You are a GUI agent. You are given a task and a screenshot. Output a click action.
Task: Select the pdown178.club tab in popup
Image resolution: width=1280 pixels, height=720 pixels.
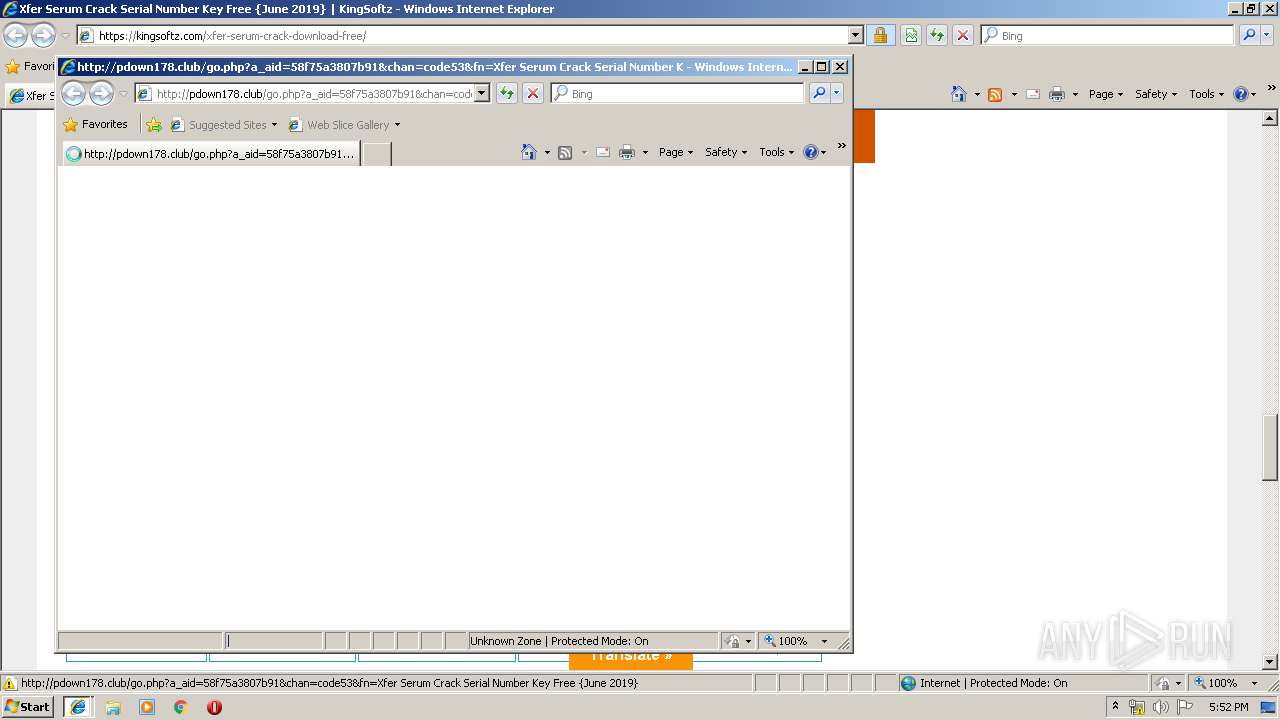point(210,154)
